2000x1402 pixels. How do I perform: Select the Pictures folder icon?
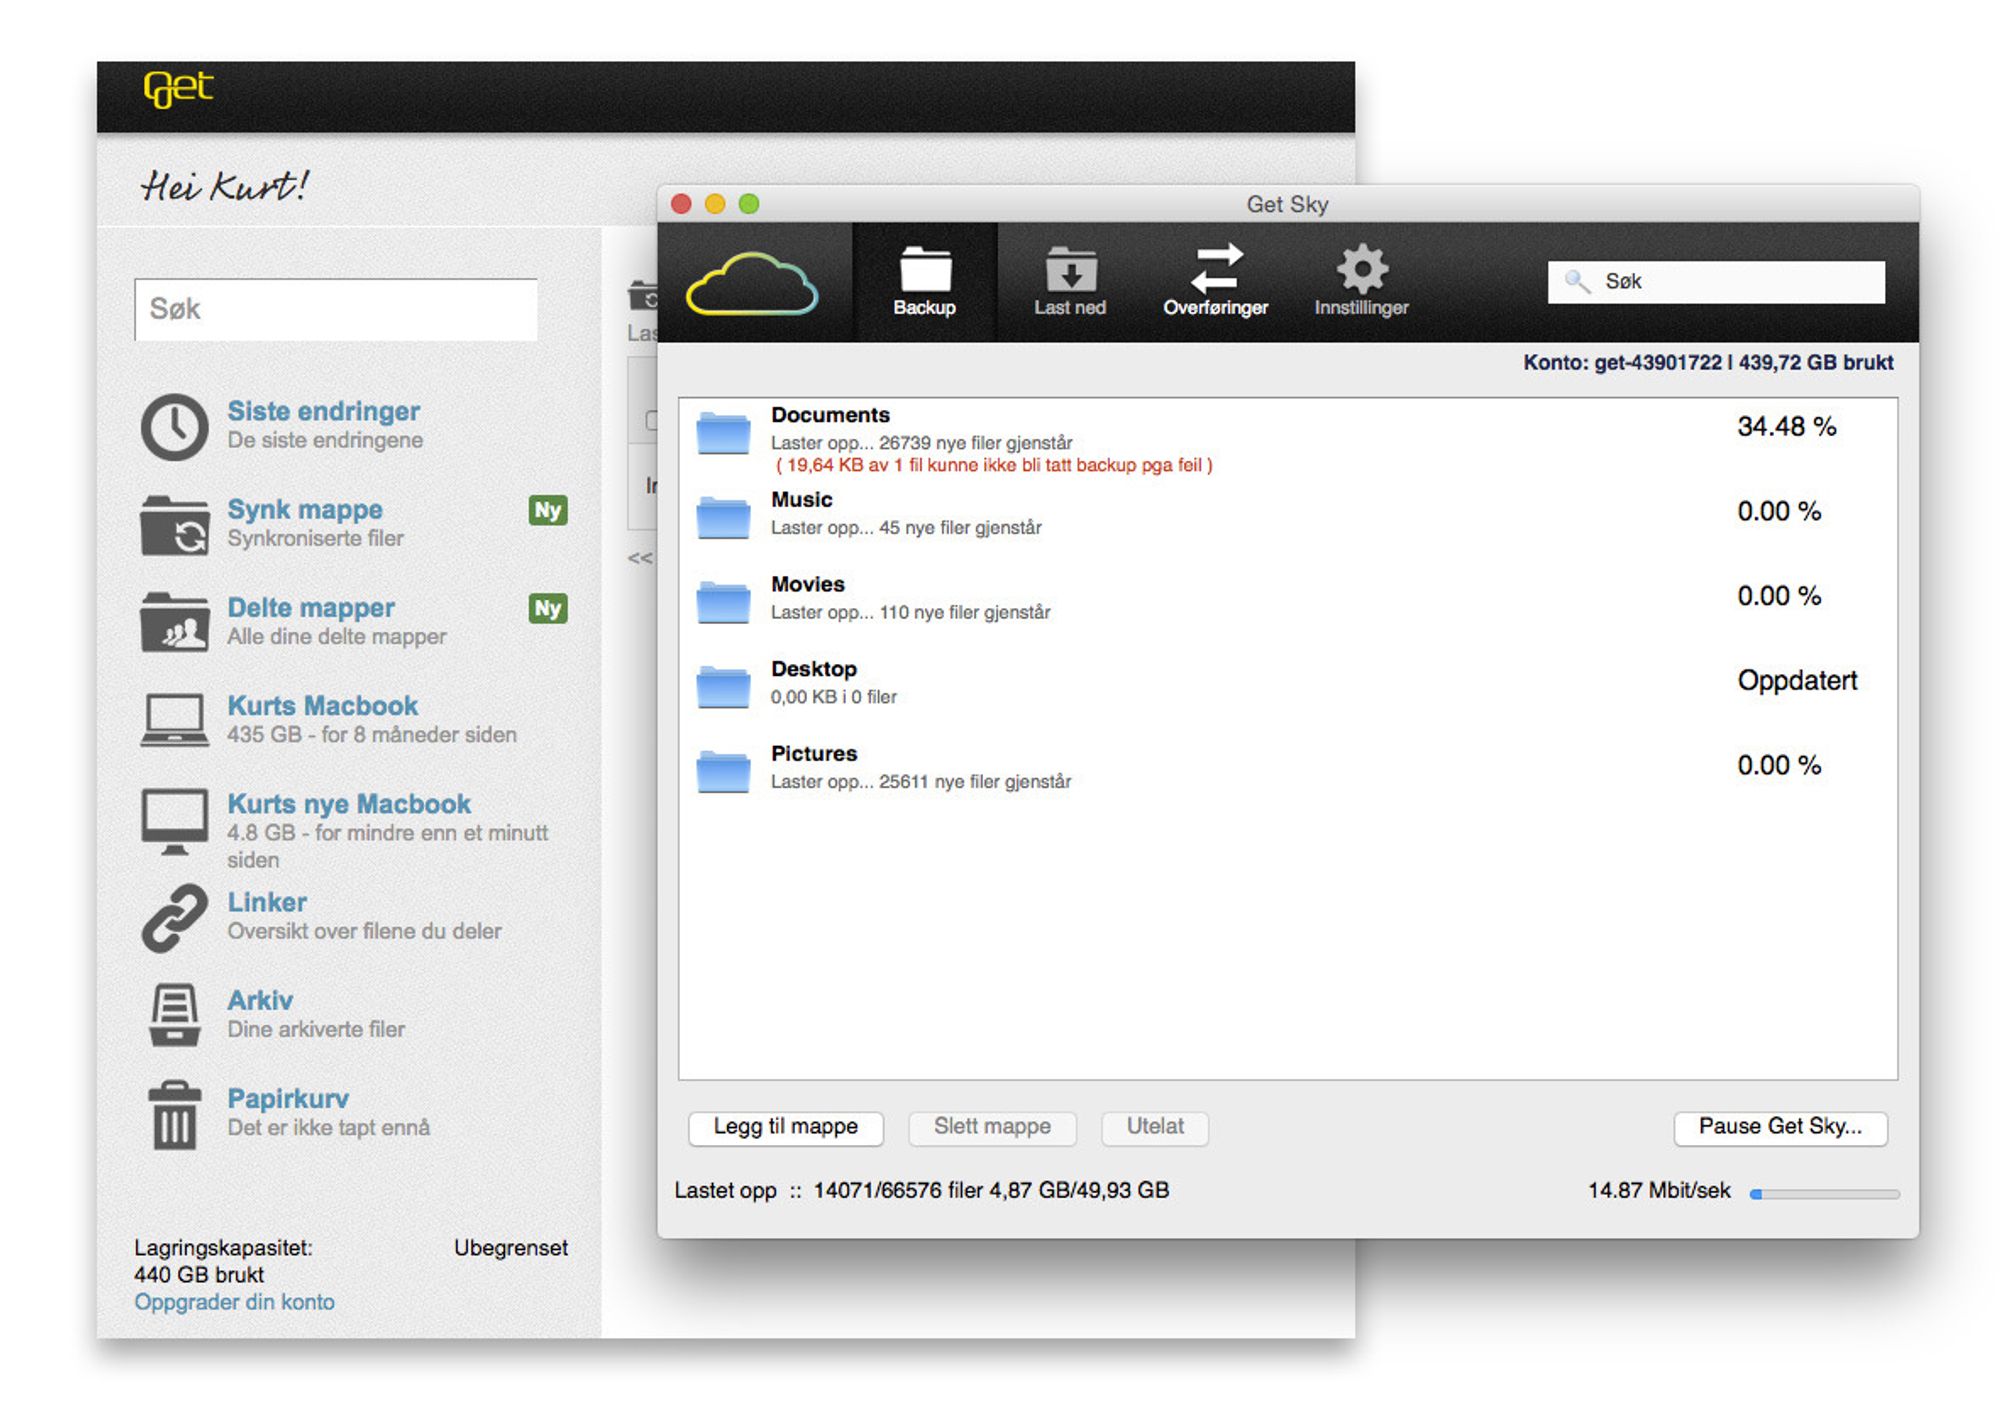(723, 771)
